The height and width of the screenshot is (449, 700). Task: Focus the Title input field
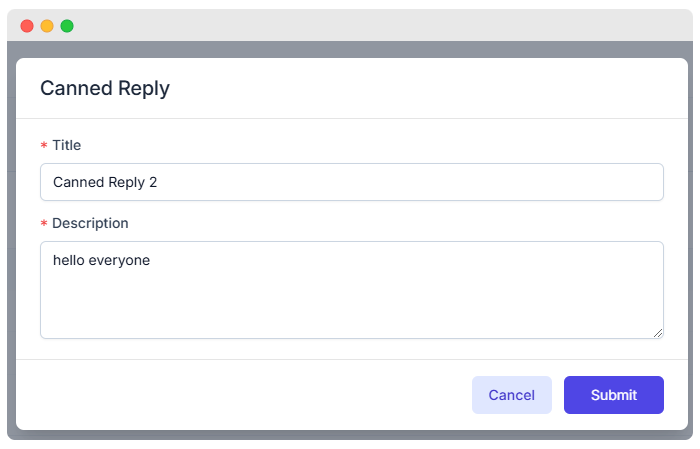352,182
